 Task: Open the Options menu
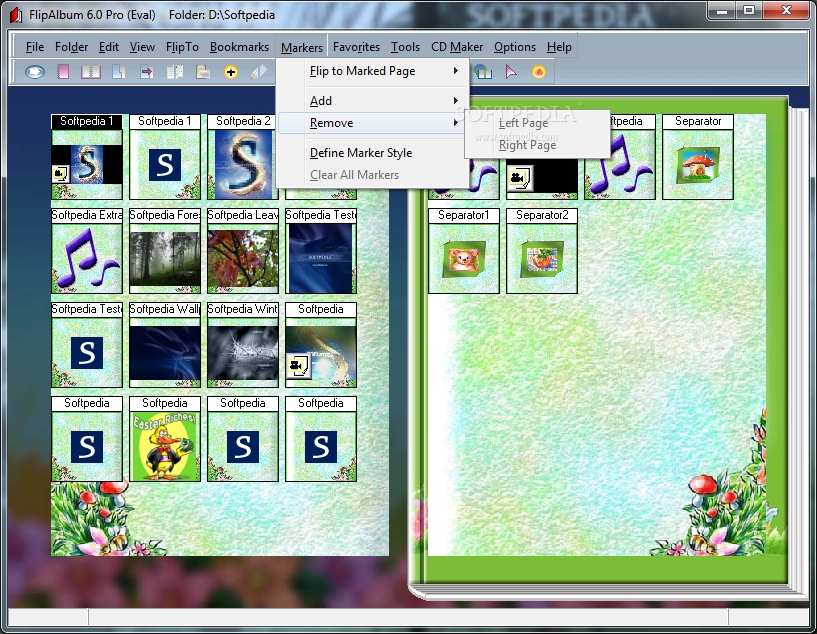[x=515, y=47]
